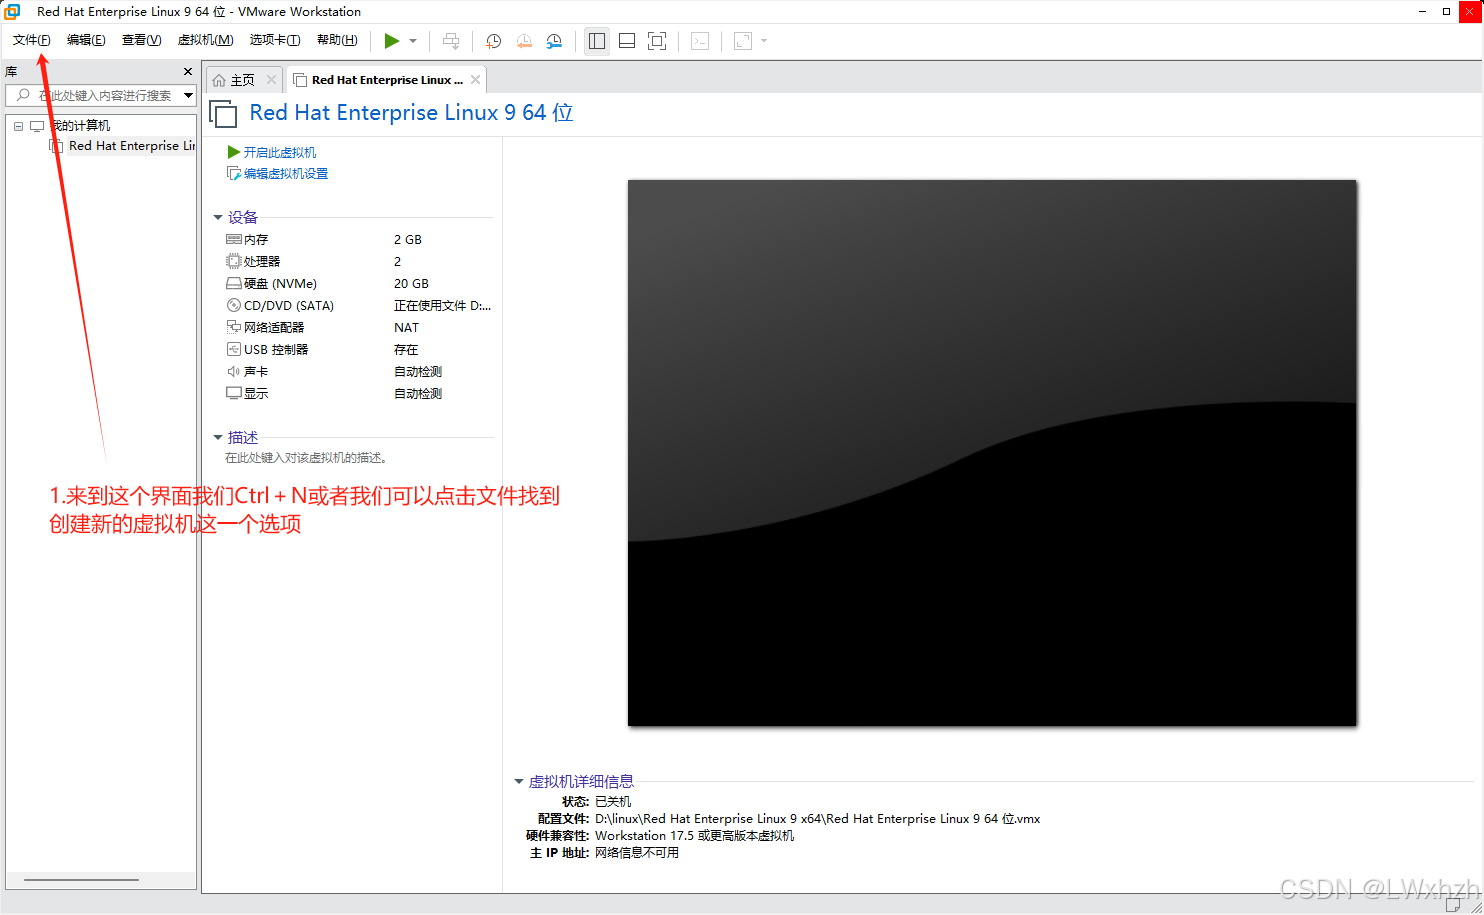Click the 网络适配器 network icon
1484x915 pixels.
click(234, 327)
